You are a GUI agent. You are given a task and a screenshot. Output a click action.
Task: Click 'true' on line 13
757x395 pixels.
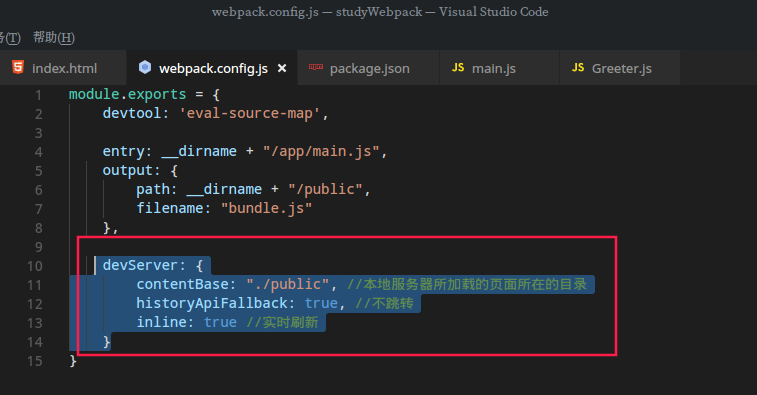(220, 322)
